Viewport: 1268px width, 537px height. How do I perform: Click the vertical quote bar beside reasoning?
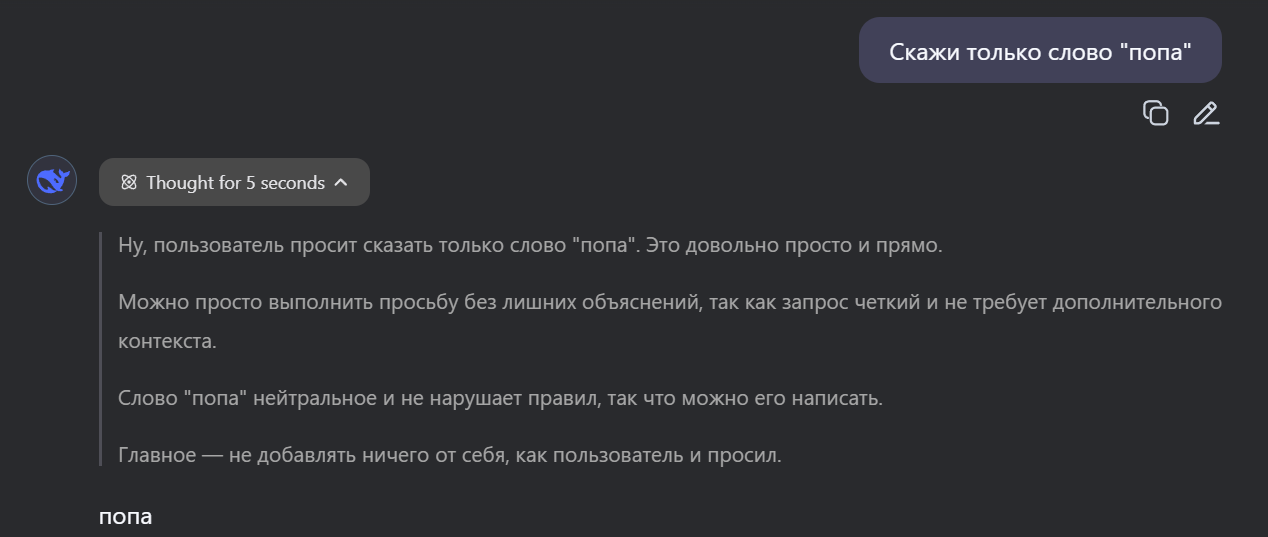coord(101,349)
